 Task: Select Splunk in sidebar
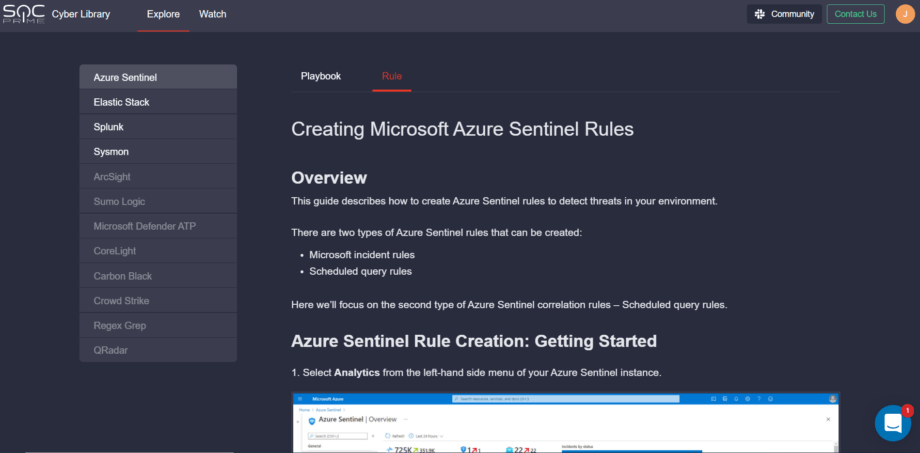click(158, 127)
